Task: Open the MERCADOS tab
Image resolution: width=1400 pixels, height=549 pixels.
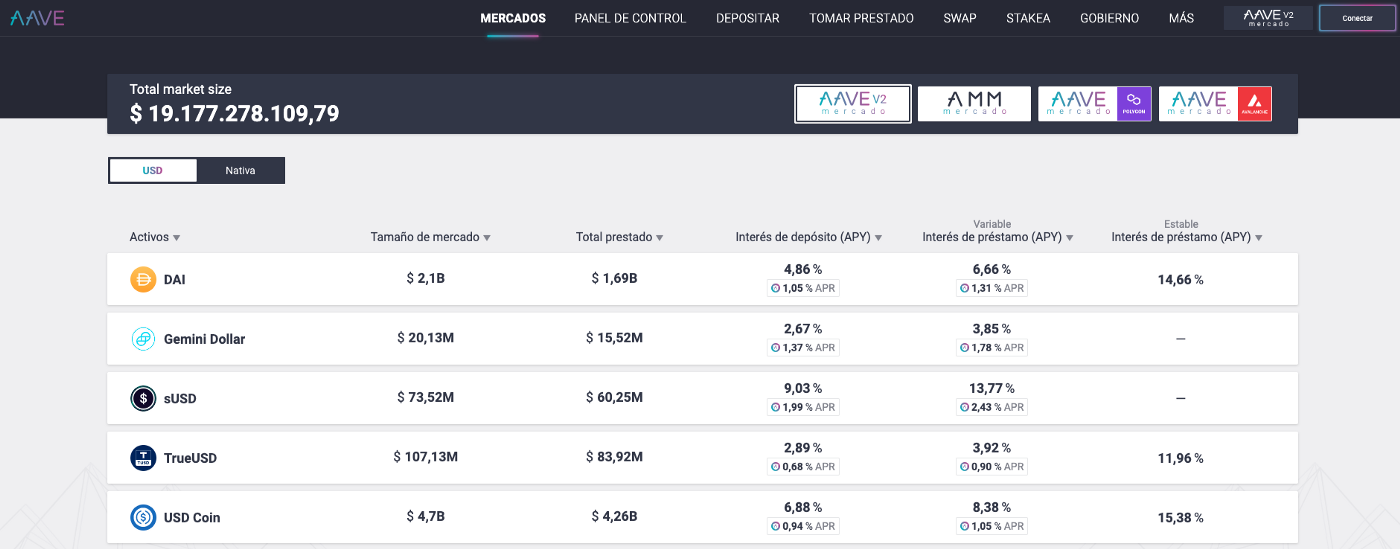Action: (513, 18)
